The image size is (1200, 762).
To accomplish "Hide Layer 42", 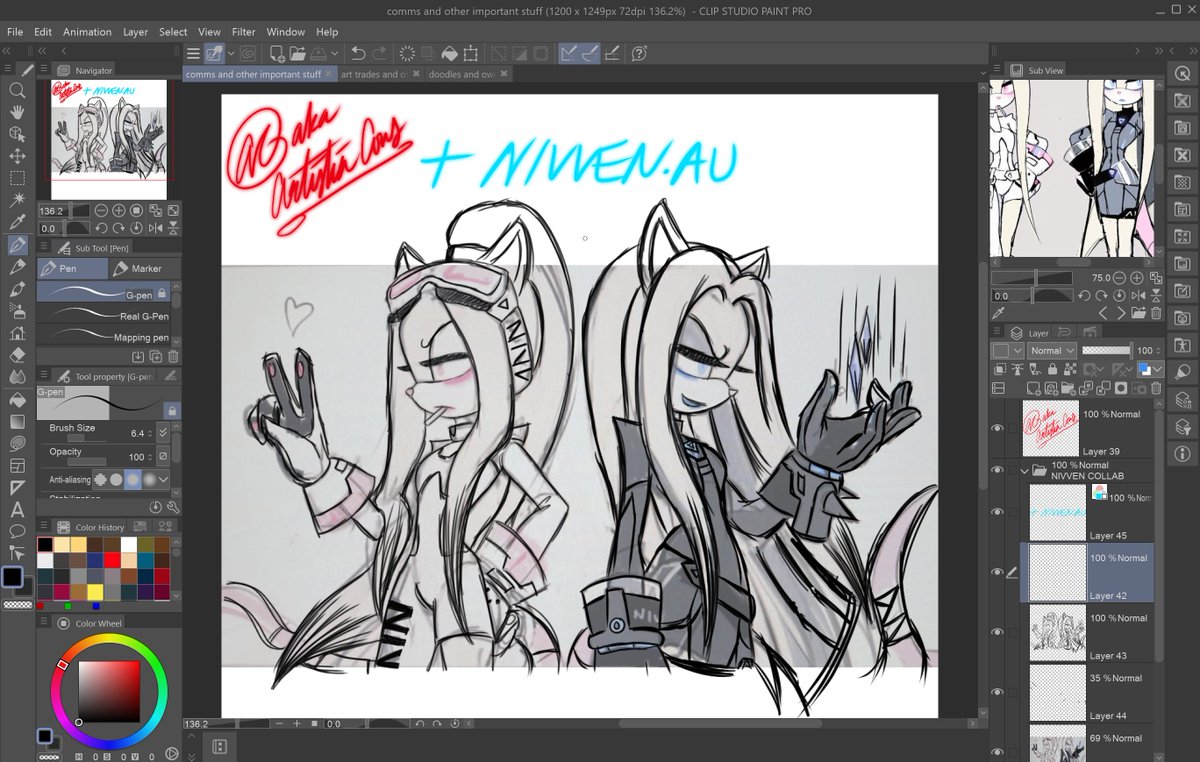I will pyautogui.click(x=997, y=572).
